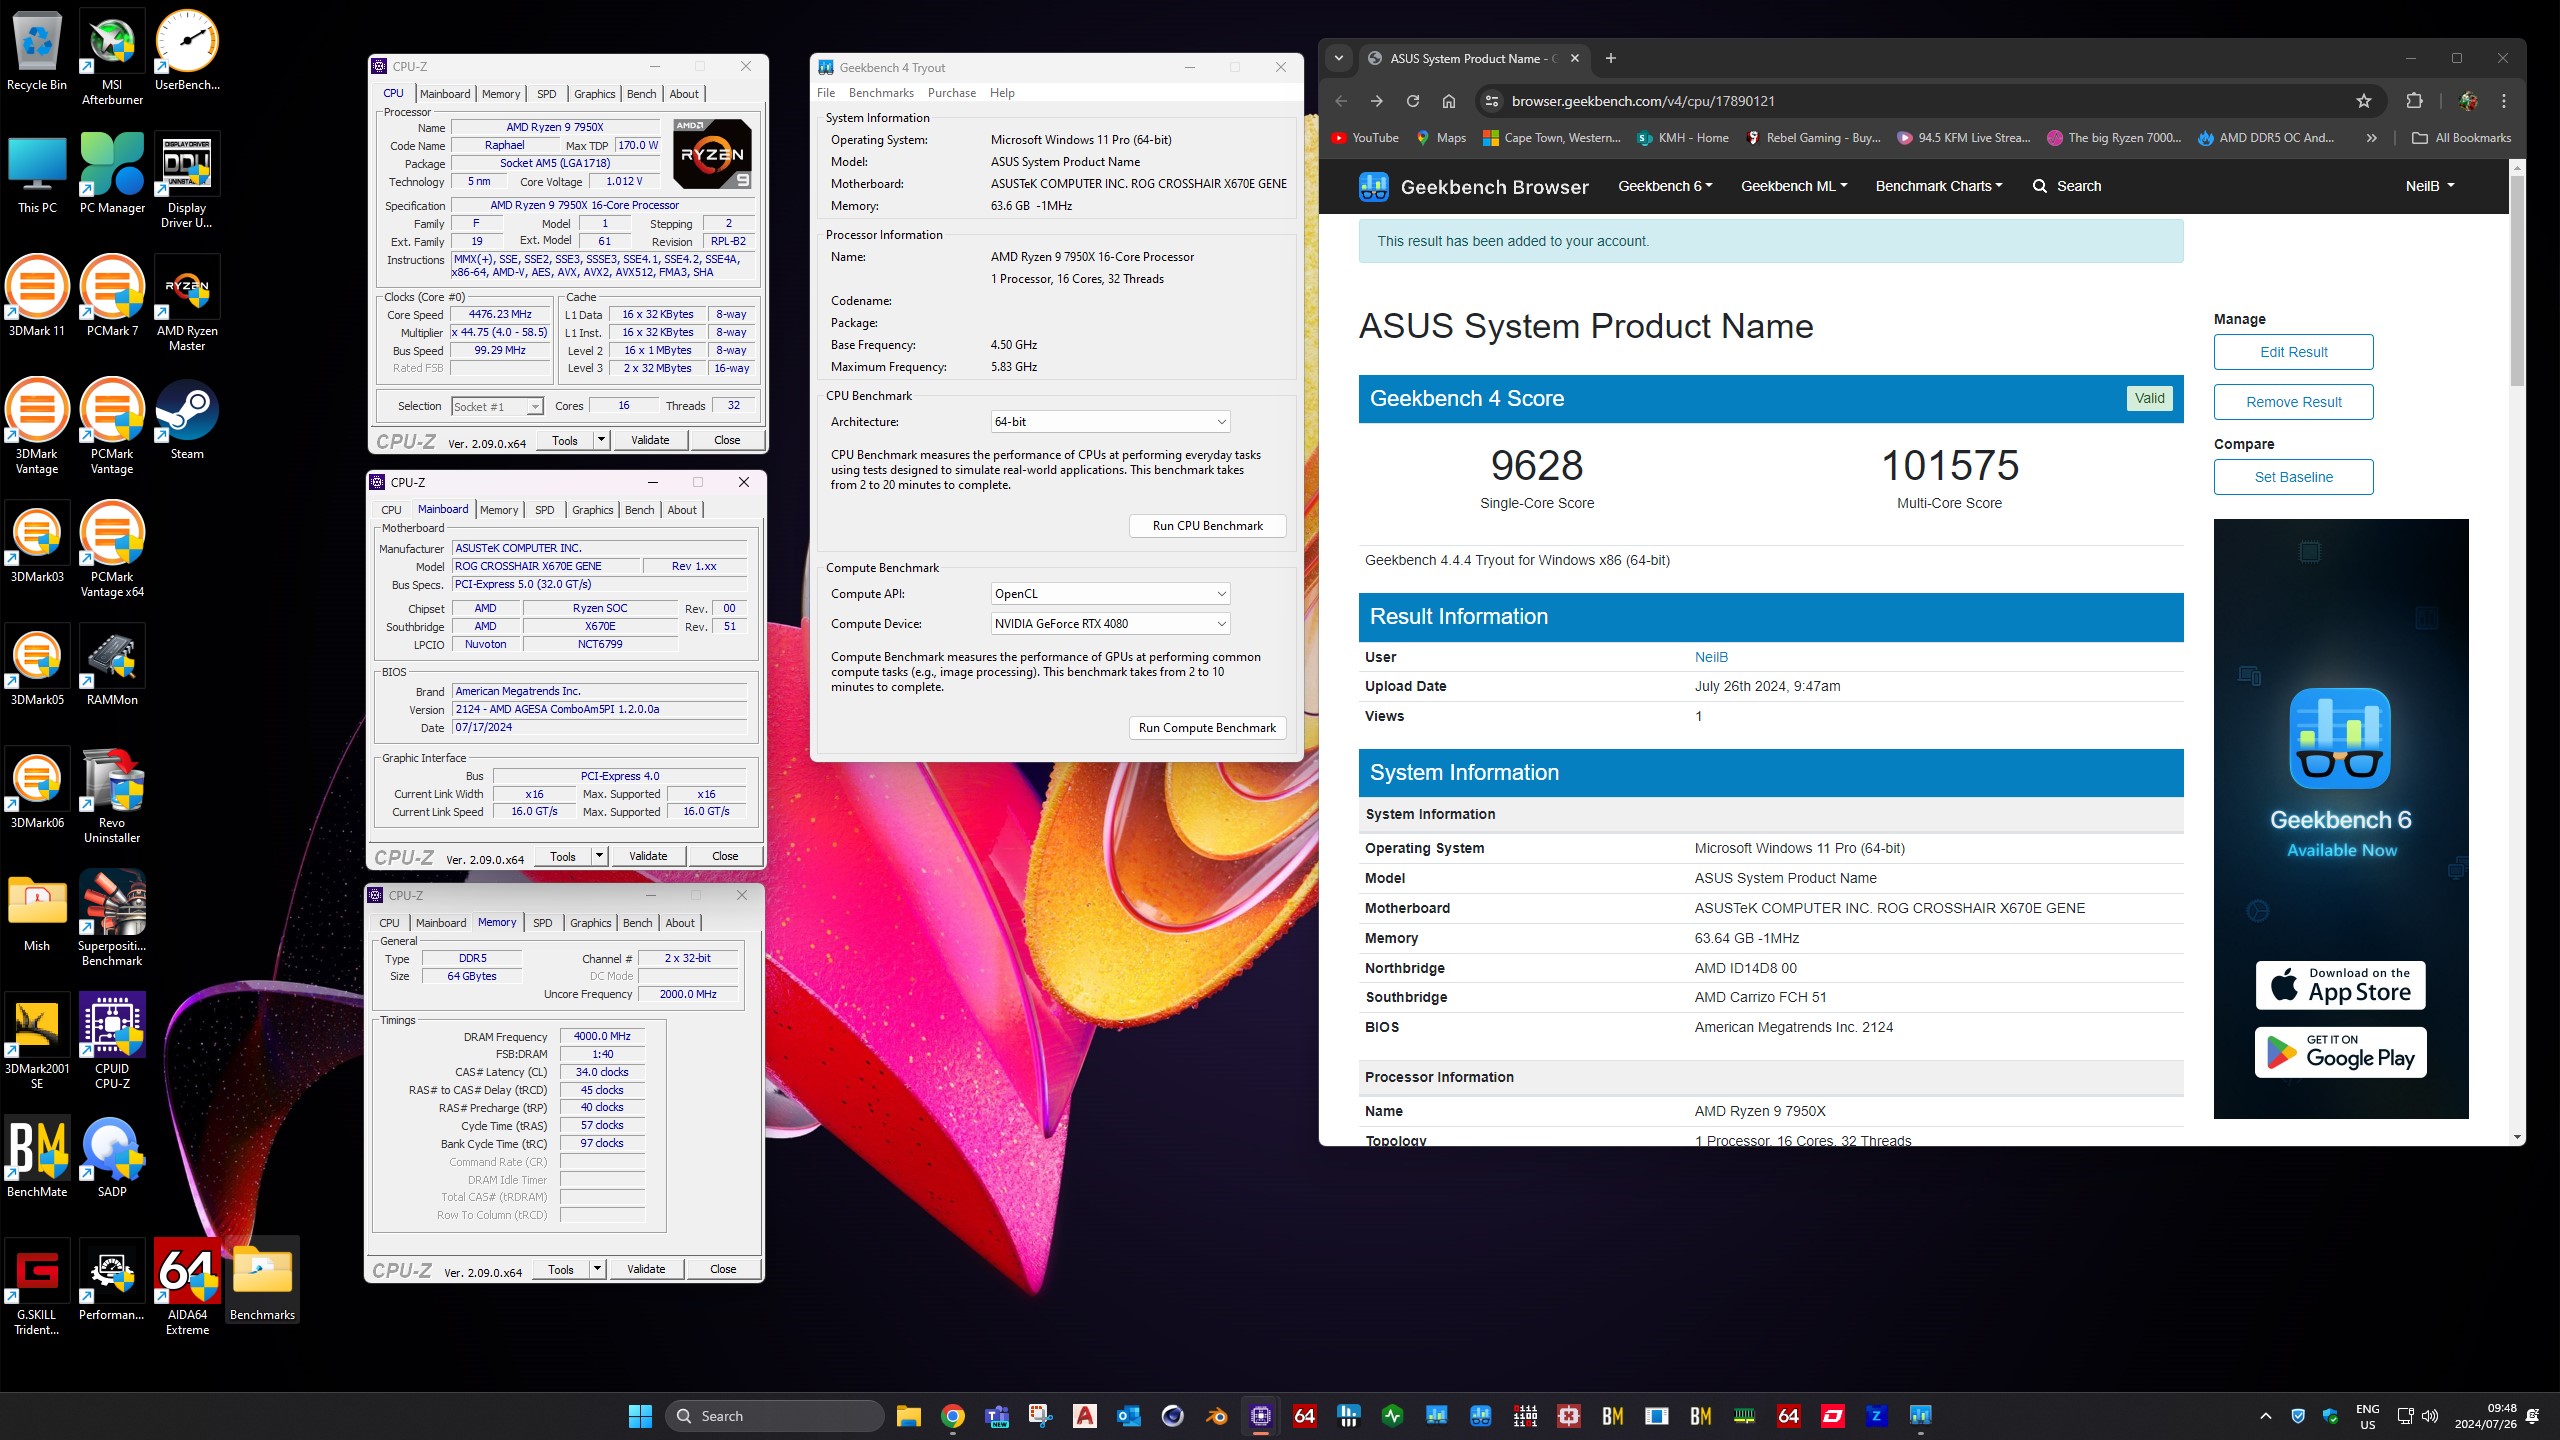Viewport: 2560px width, 1440px height.
Task: Expand Tools arrow in top CPU-Z window
Action: [x=601, y=440]
